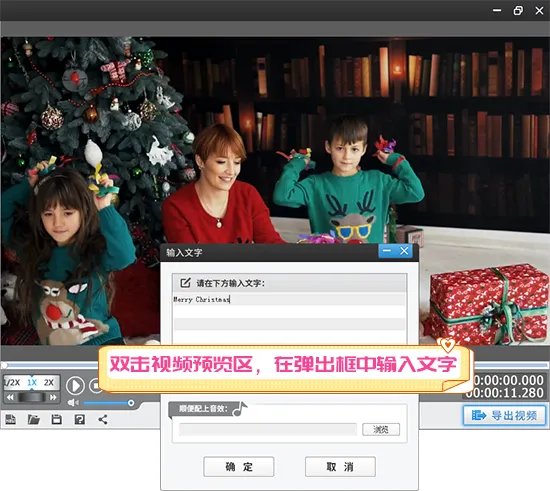Screen dimensions: 550x491
Task: Adjust the volume slider handle
Action: coord(131,403)
